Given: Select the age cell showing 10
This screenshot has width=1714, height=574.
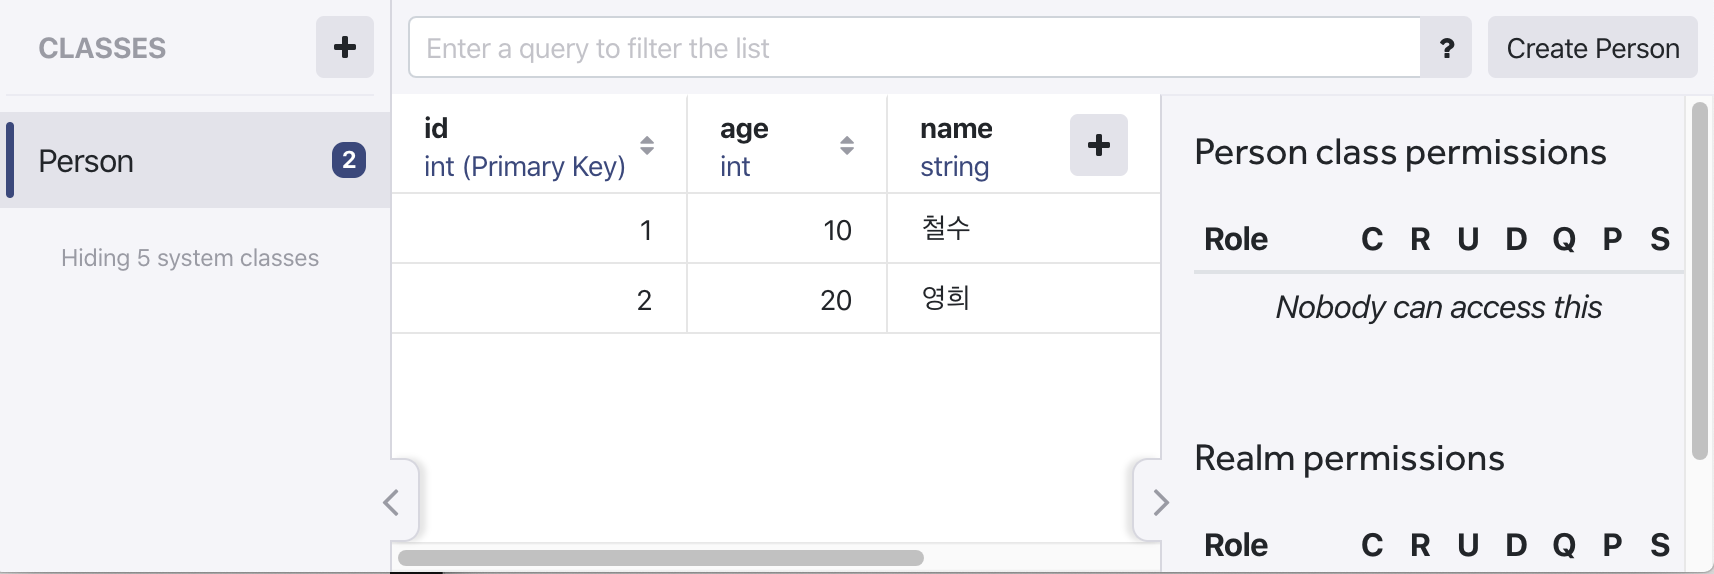Looking at the screenshot, I should click(x=787, y=230).
